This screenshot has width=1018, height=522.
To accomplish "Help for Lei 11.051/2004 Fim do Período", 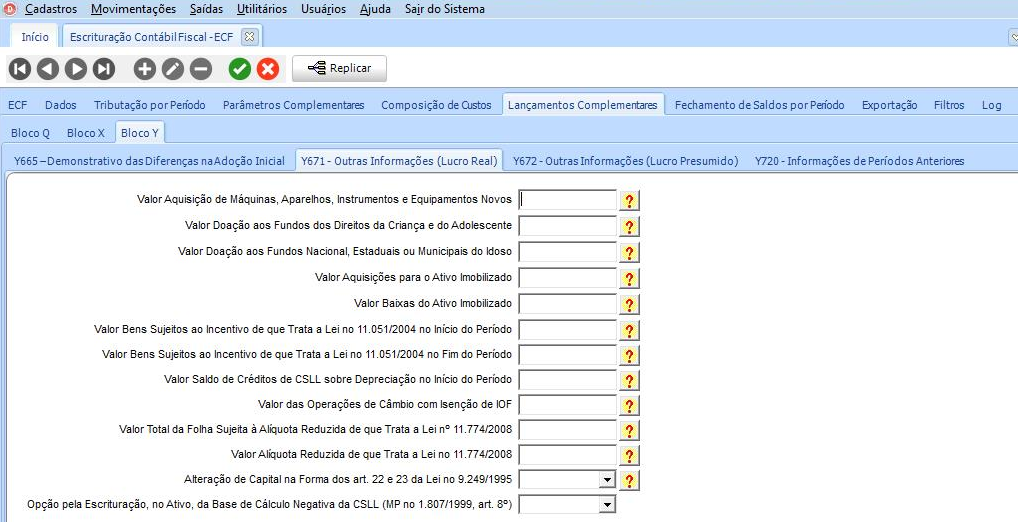I will [629, 356].
